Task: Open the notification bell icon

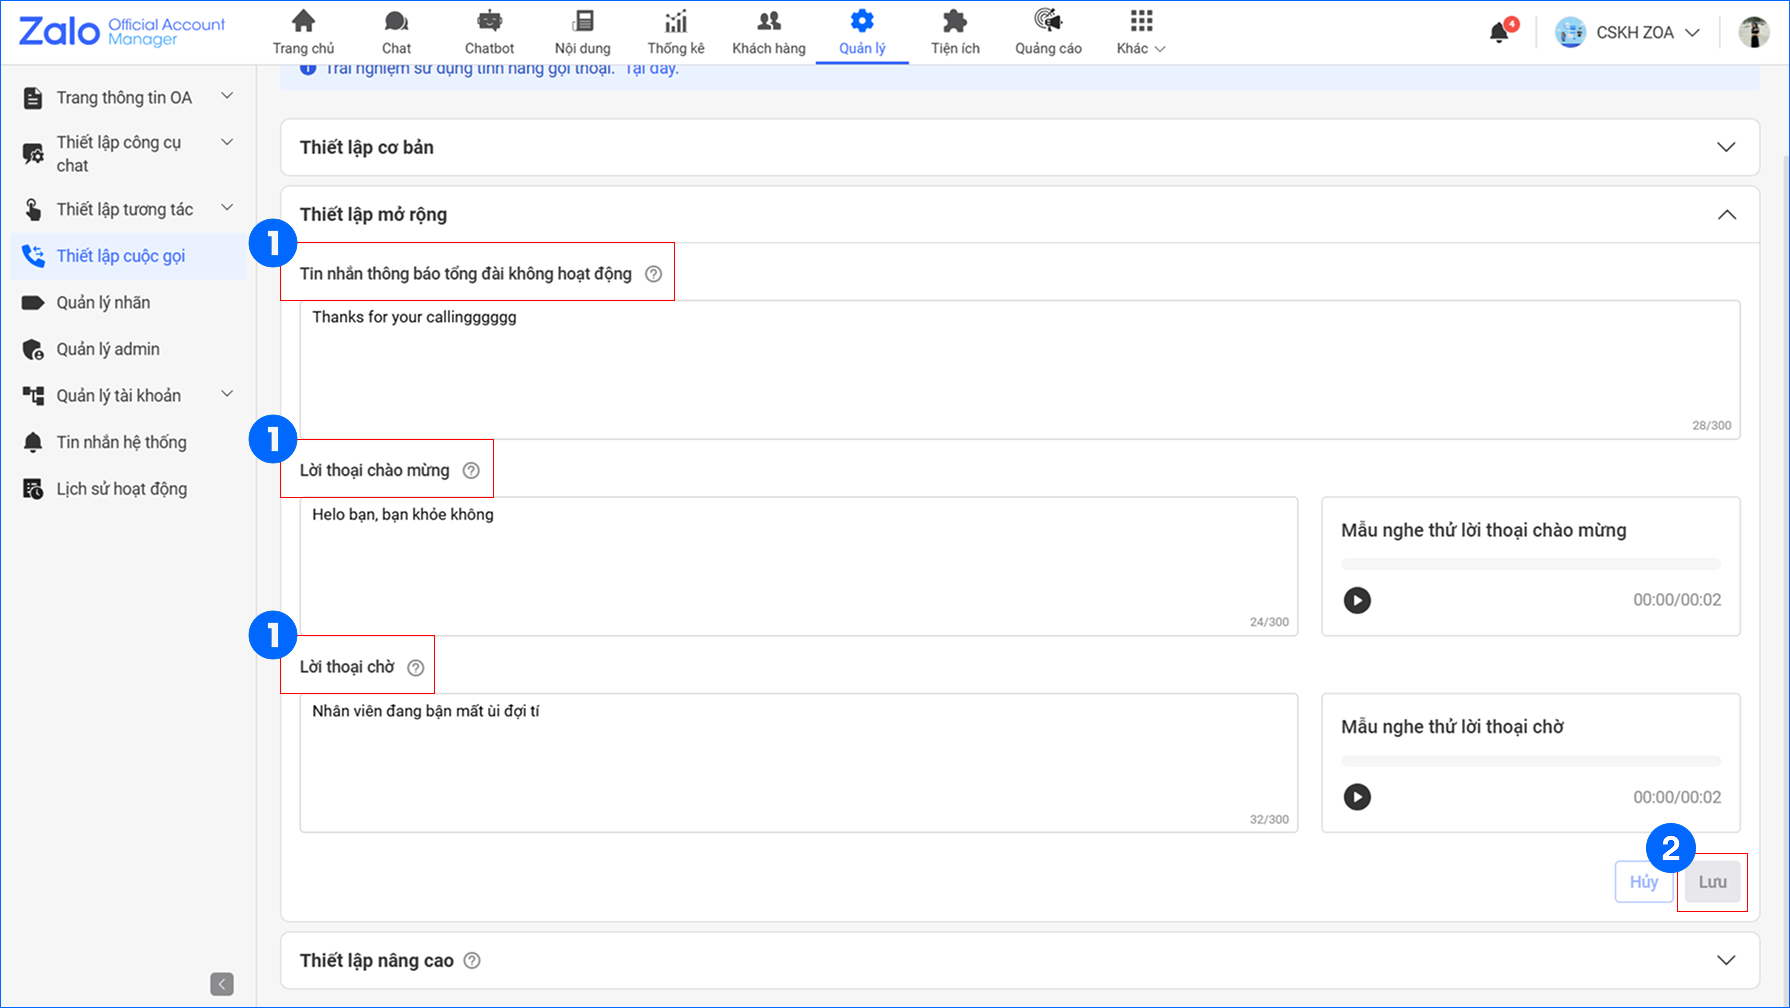Action: (1499, 33)
